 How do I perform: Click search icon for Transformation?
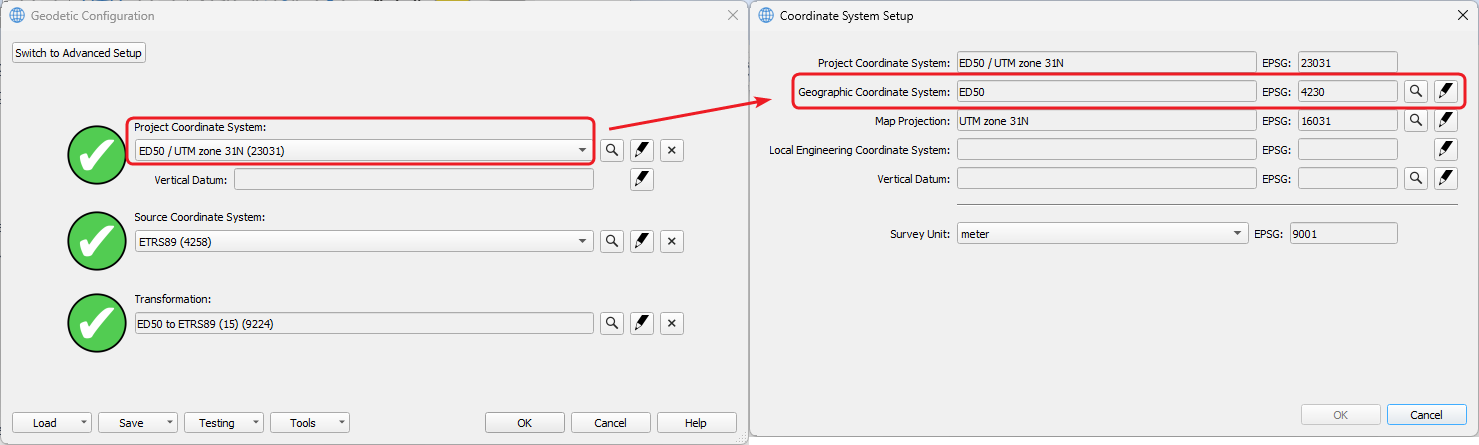pyautogui.click(x=612, y=323)
